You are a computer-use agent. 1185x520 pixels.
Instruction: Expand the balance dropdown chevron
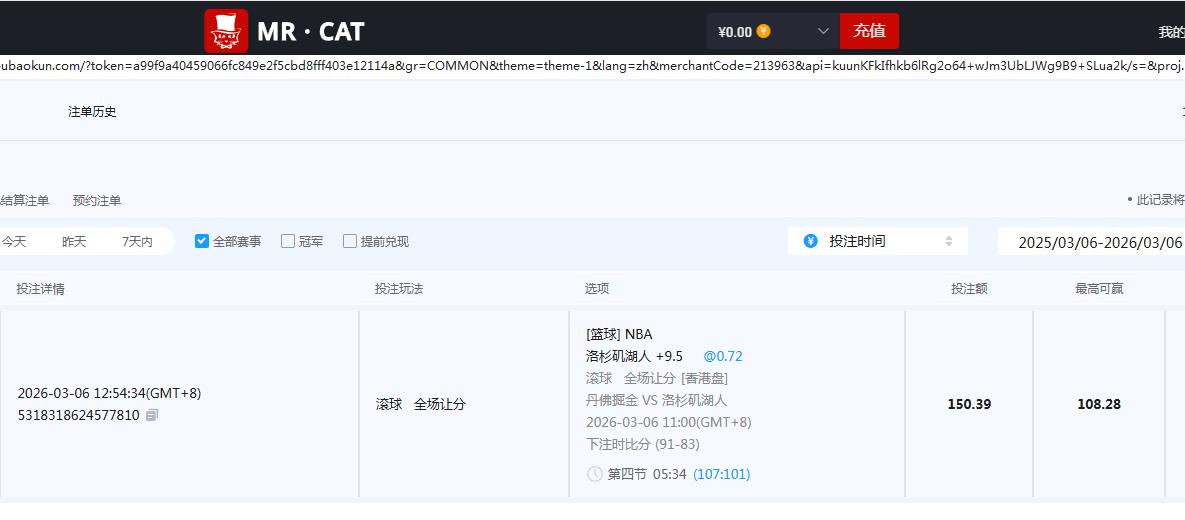(823, 31)
